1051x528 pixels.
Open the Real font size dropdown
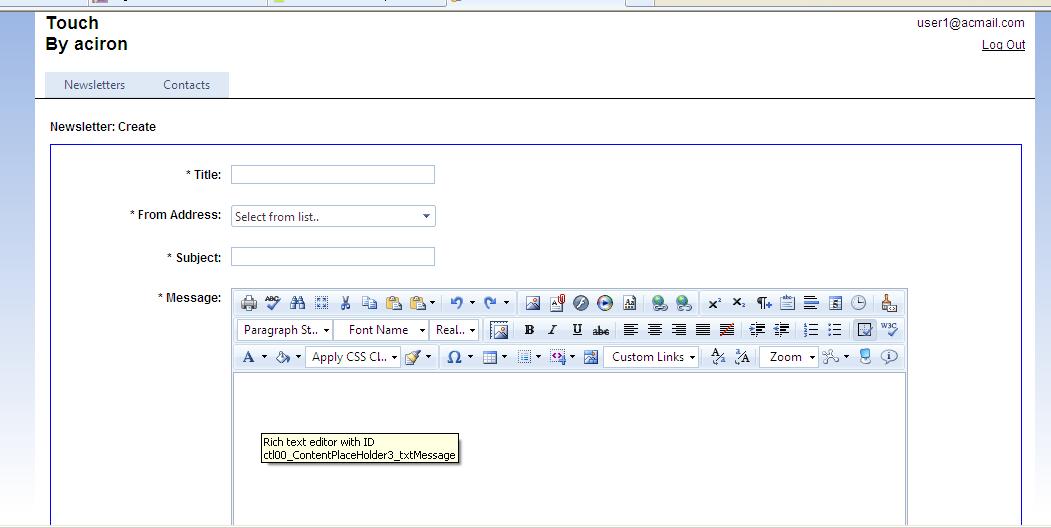click(x=454, y=330)
